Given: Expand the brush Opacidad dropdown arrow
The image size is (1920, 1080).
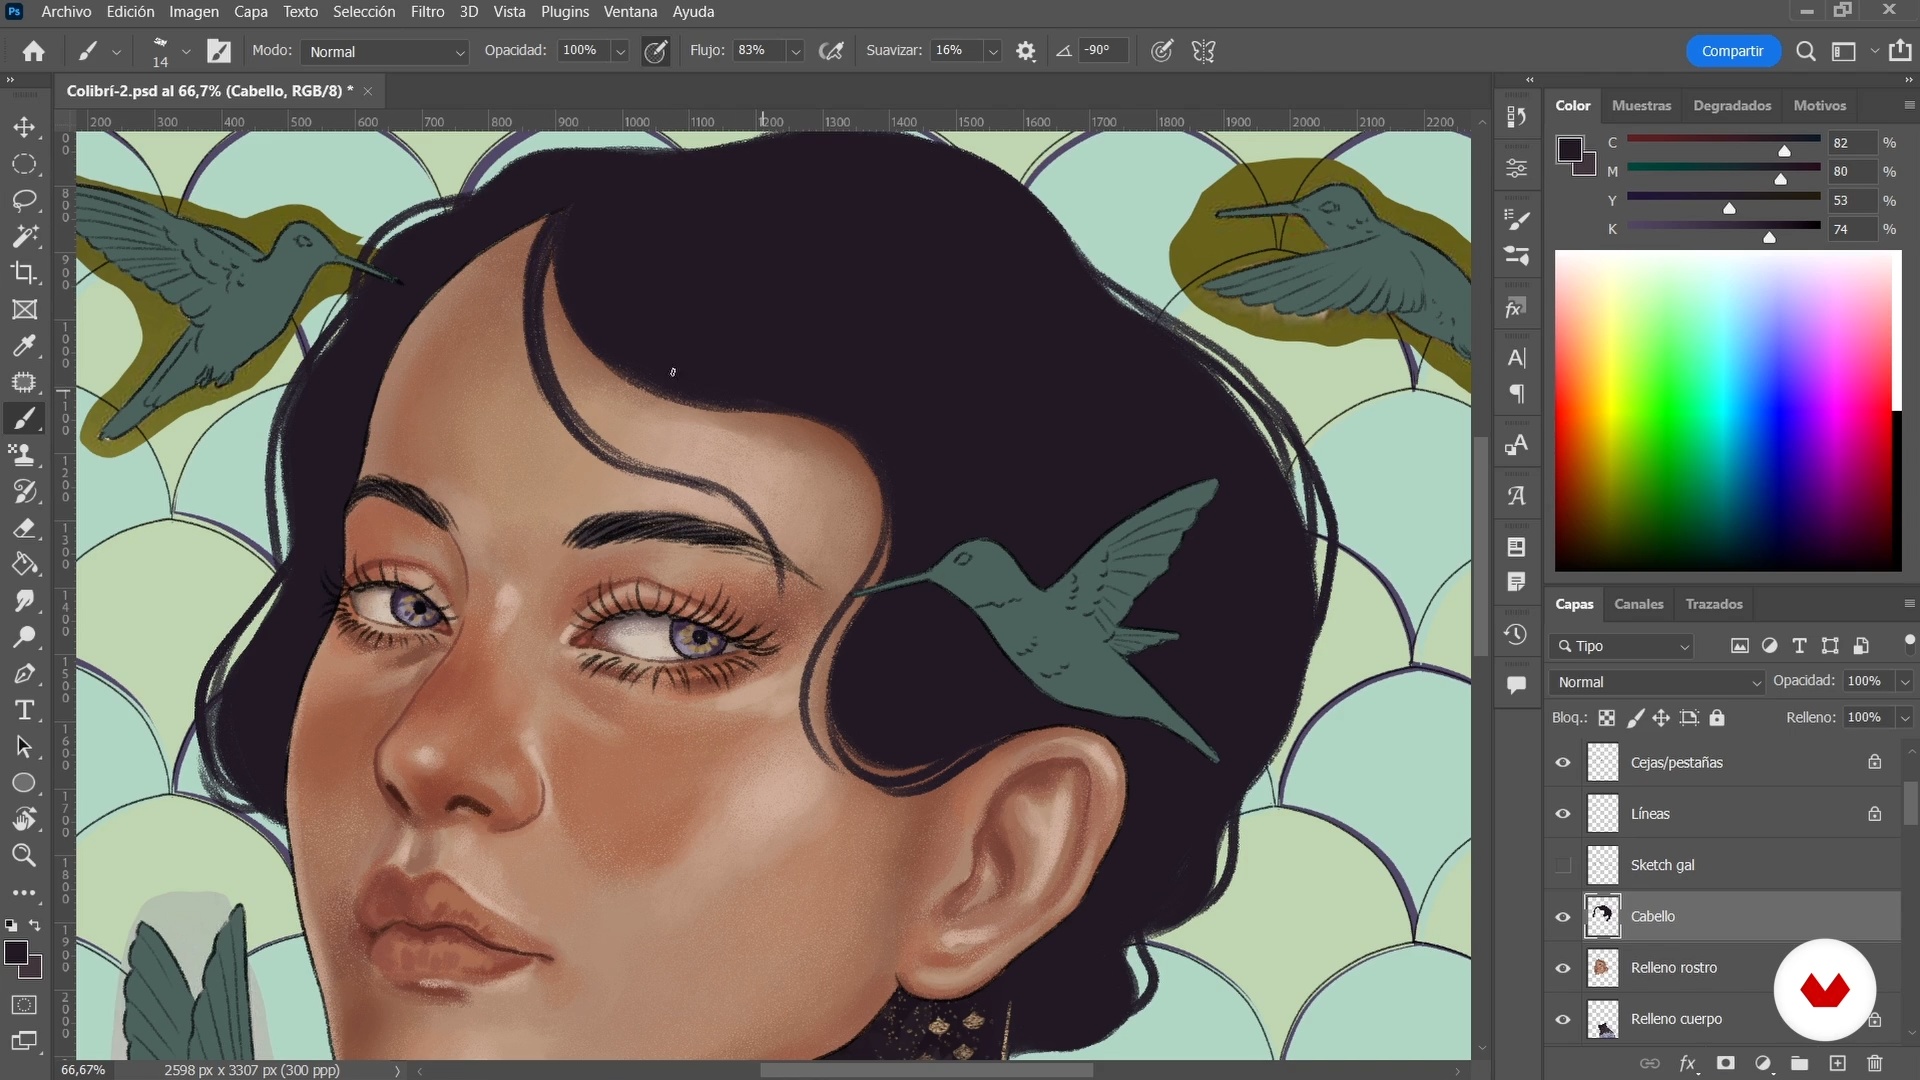Looking at the screenshot, I should pyautogui.click(x=620, y=51).
